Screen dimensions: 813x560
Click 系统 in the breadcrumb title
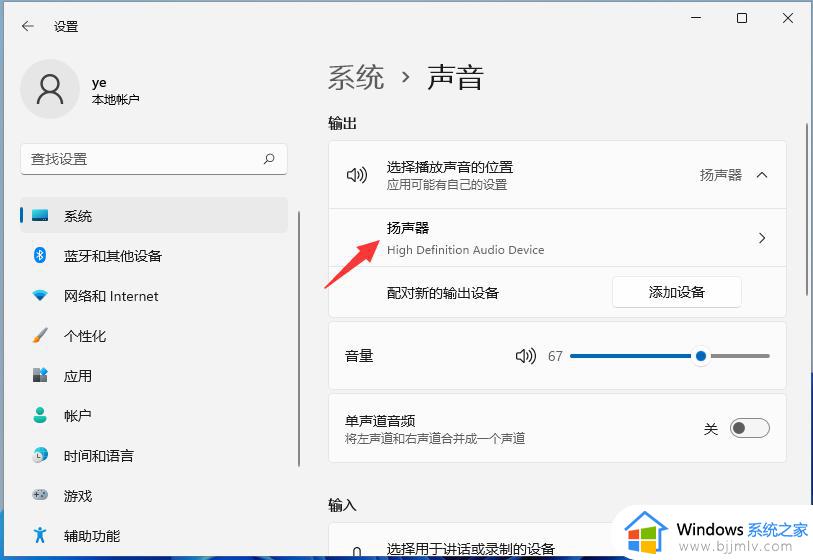coord(356,78)
